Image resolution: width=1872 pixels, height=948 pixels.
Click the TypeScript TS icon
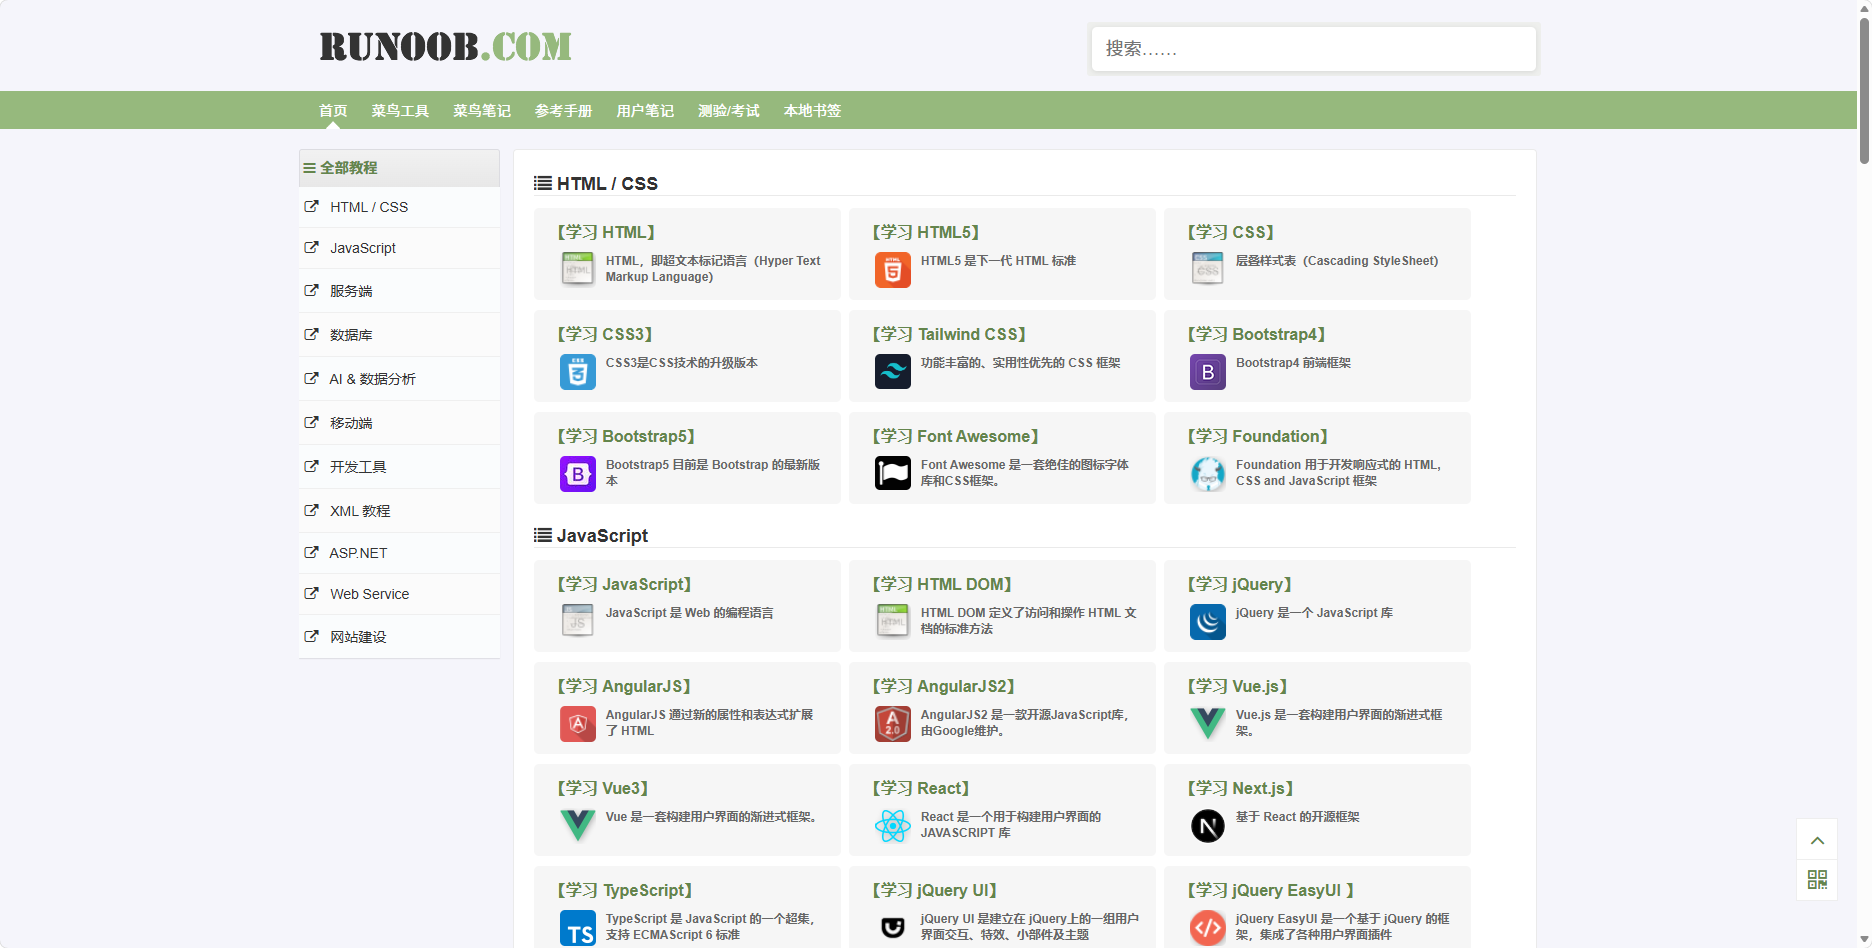577,928
